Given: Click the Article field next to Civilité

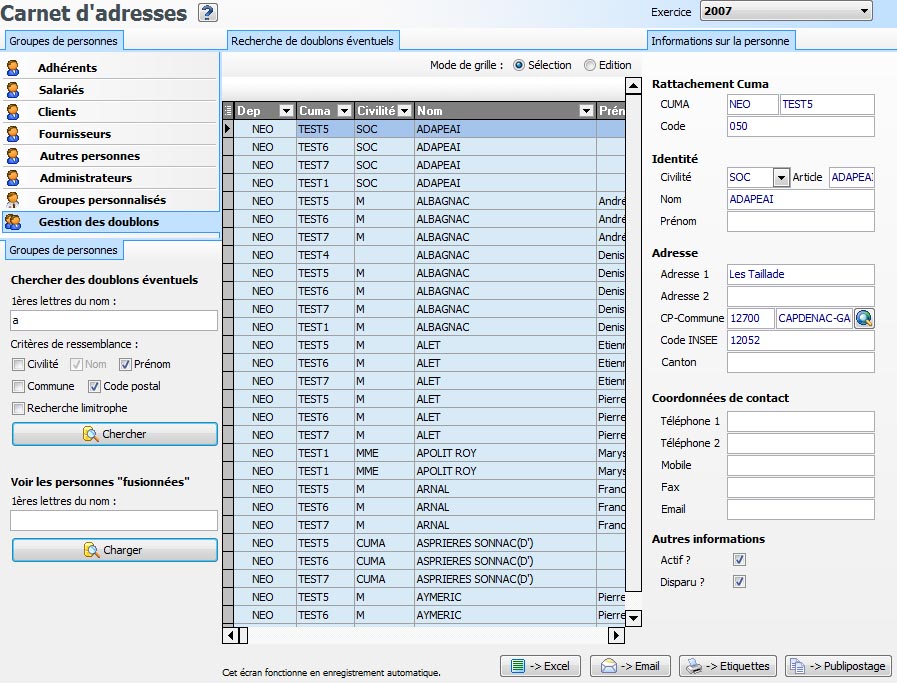Looking at the screenshot, I should (x=852, y=177).
